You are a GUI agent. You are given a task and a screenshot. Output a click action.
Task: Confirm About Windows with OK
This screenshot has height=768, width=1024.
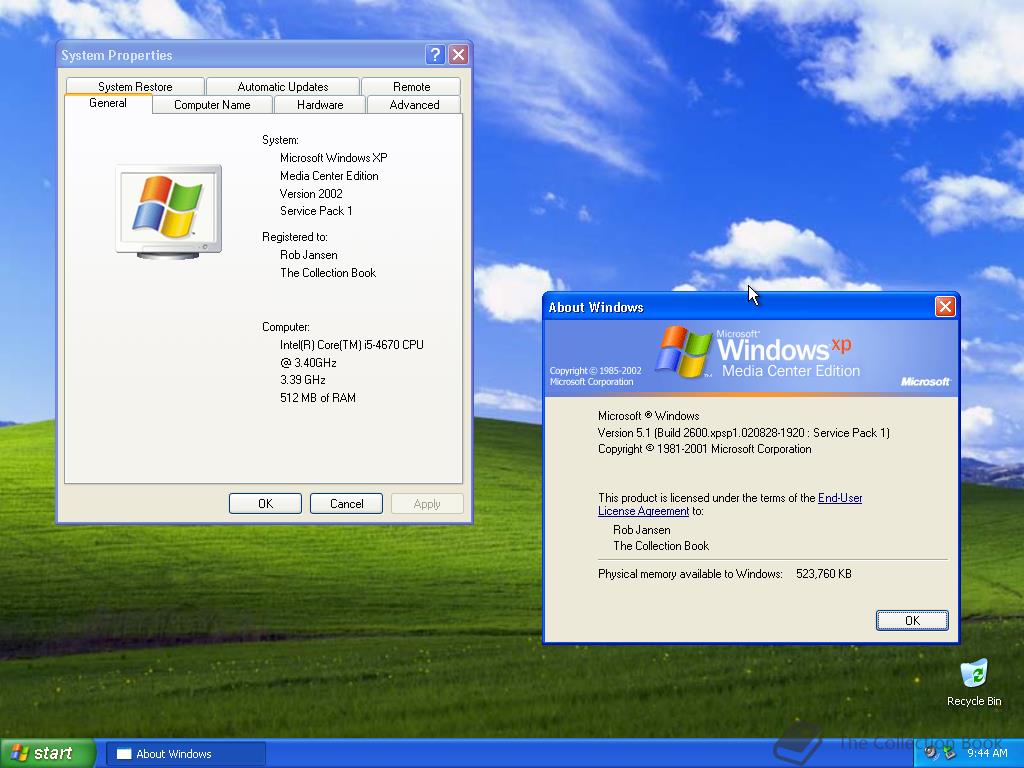pyautogui.click(x=912, y=620)
